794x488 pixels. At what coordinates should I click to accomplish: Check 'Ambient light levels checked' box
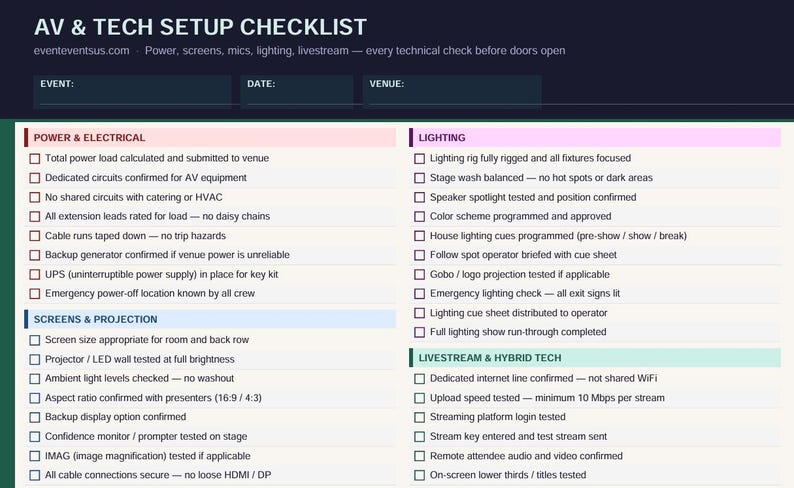click(34, 379)
